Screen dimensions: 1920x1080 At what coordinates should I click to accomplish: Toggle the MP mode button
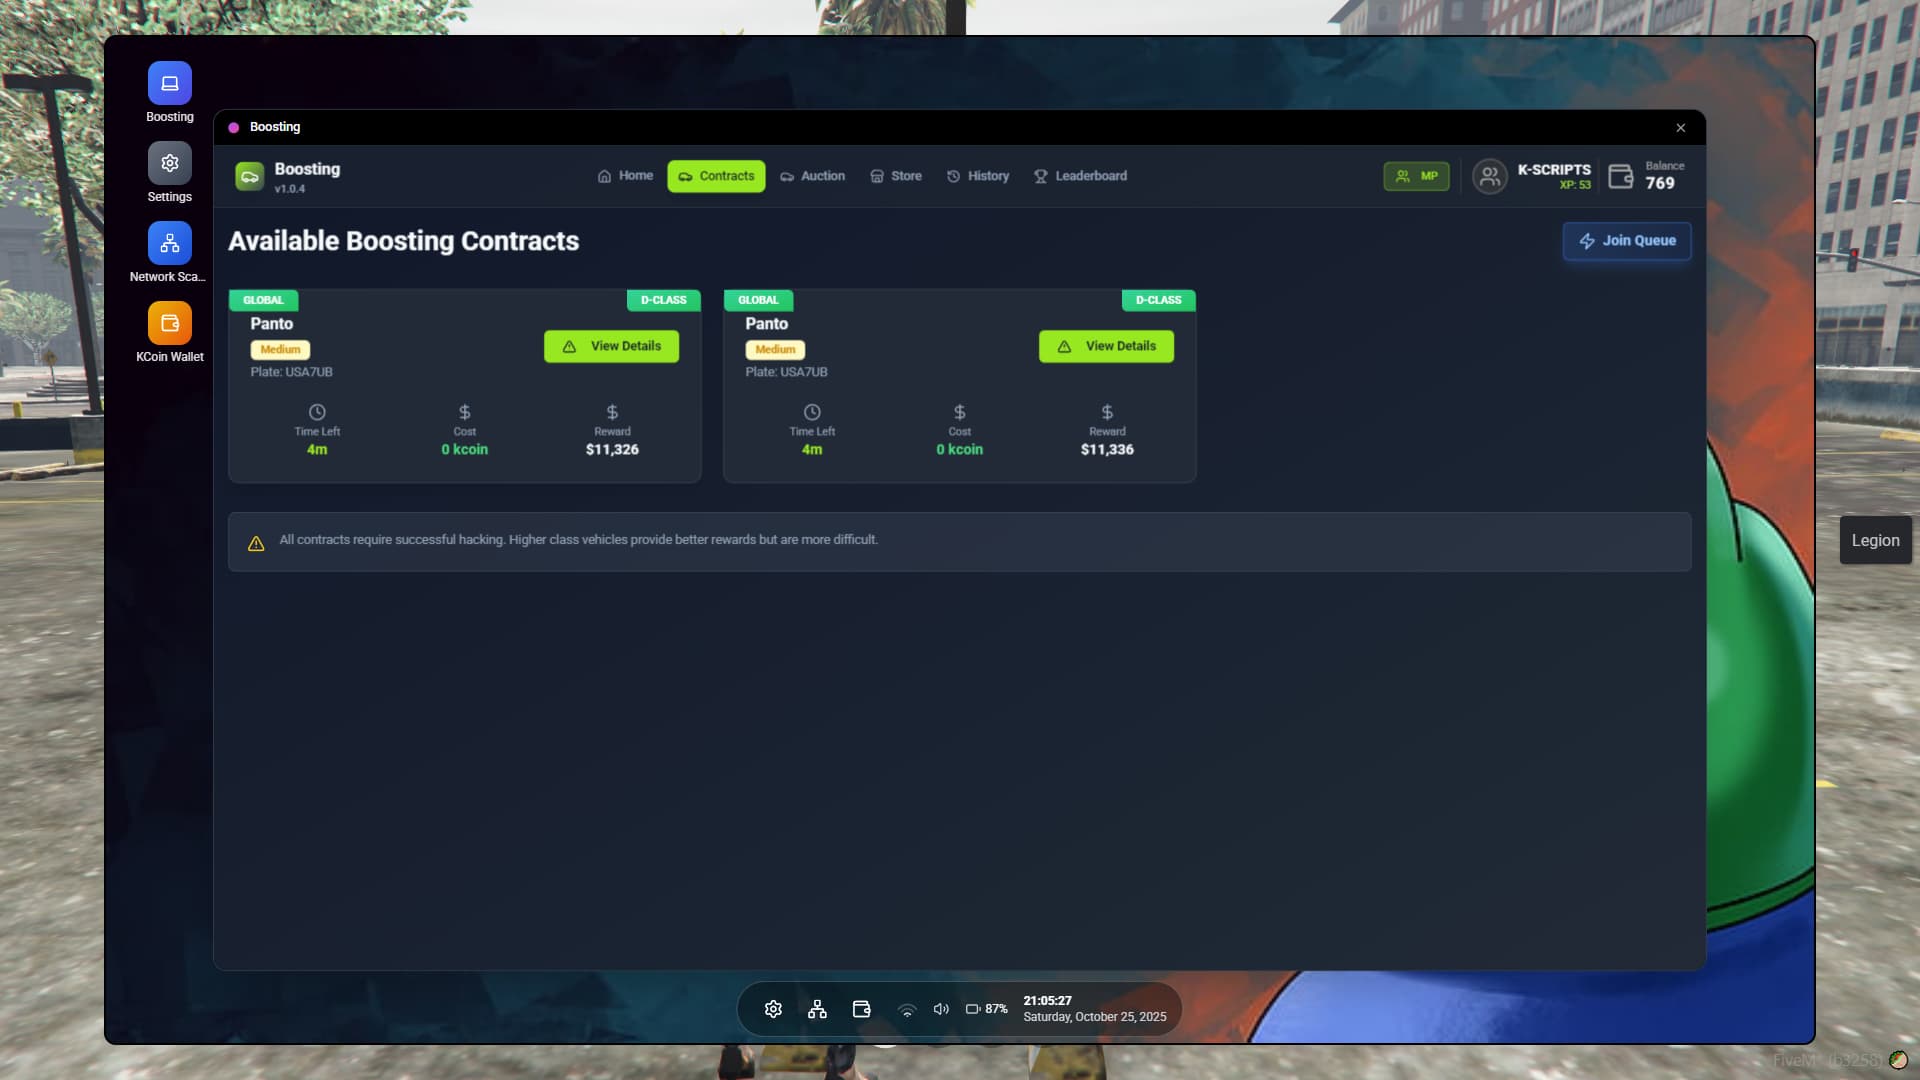click(1416, 176)
